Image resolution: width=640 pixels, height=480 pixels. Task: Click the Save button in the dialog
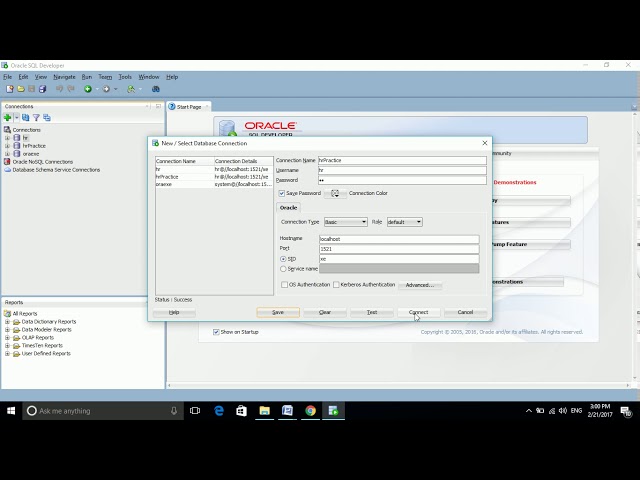tap(278, 312)
